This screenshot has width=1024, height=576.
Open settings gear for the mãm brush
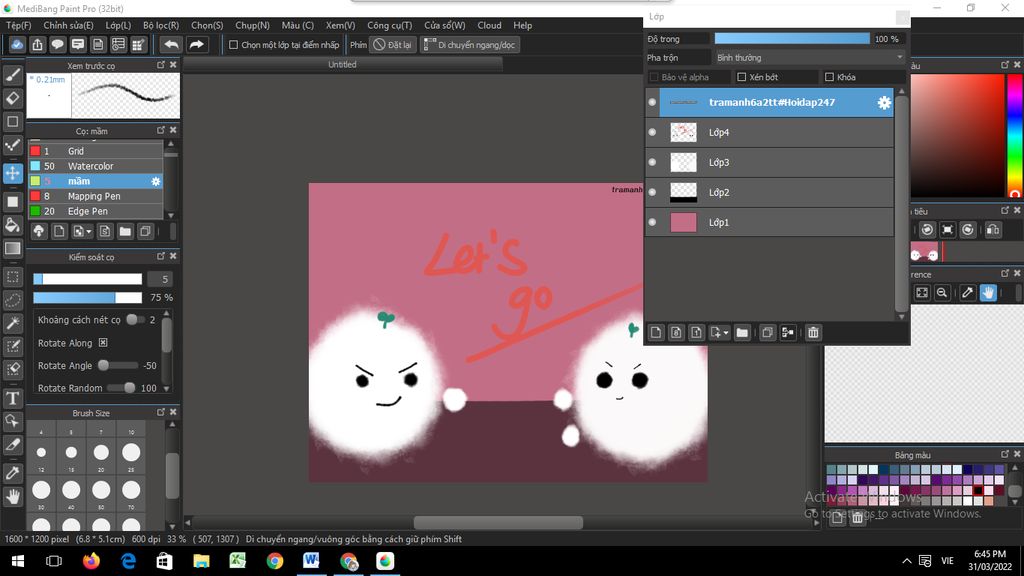click(155, 181)
